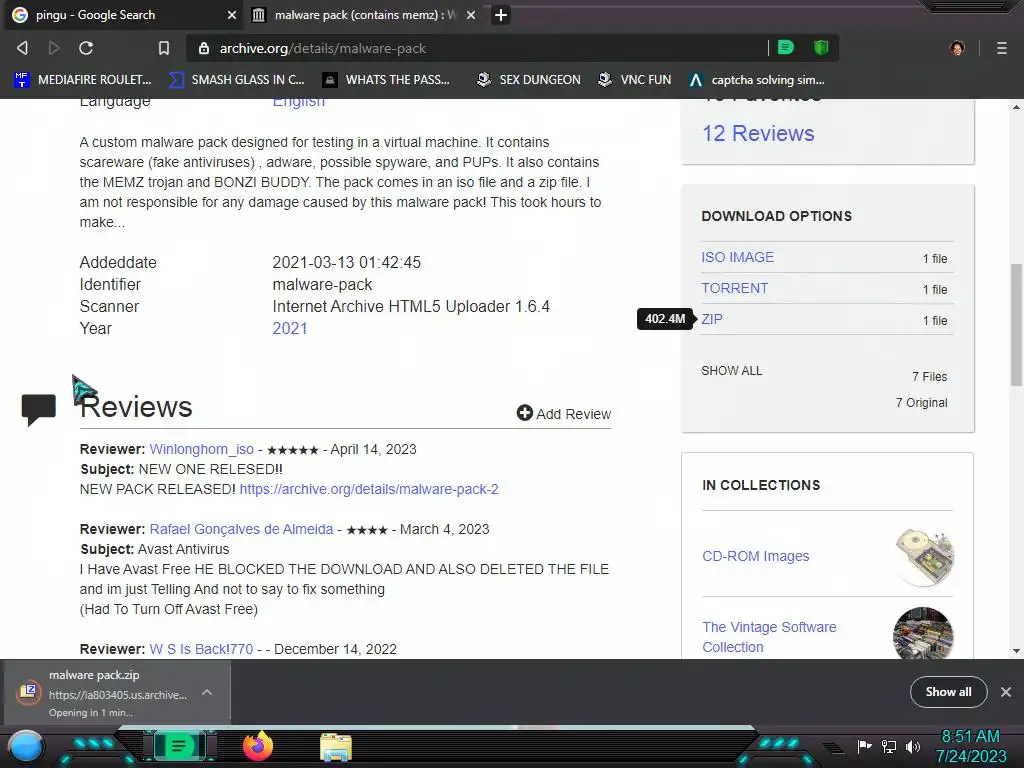The height and width of the screenshot is (768, 1024).
Task: Expand the malware pack.zip download options chevron
Action: point(207,692)
